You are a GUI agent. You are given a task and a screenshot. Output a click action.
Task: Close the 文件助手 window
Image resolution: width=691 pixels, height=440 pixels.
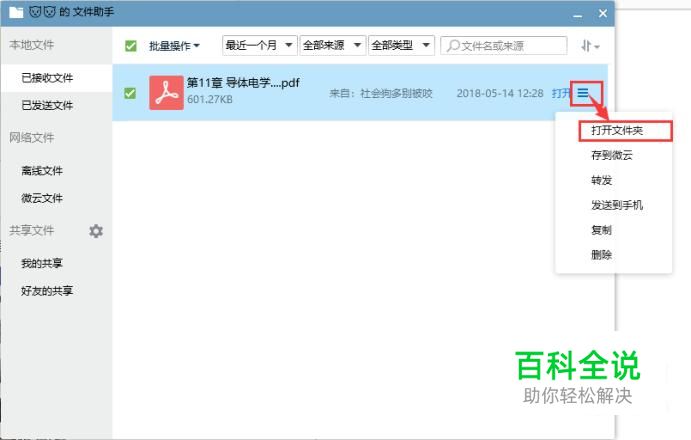pos(603,13)
